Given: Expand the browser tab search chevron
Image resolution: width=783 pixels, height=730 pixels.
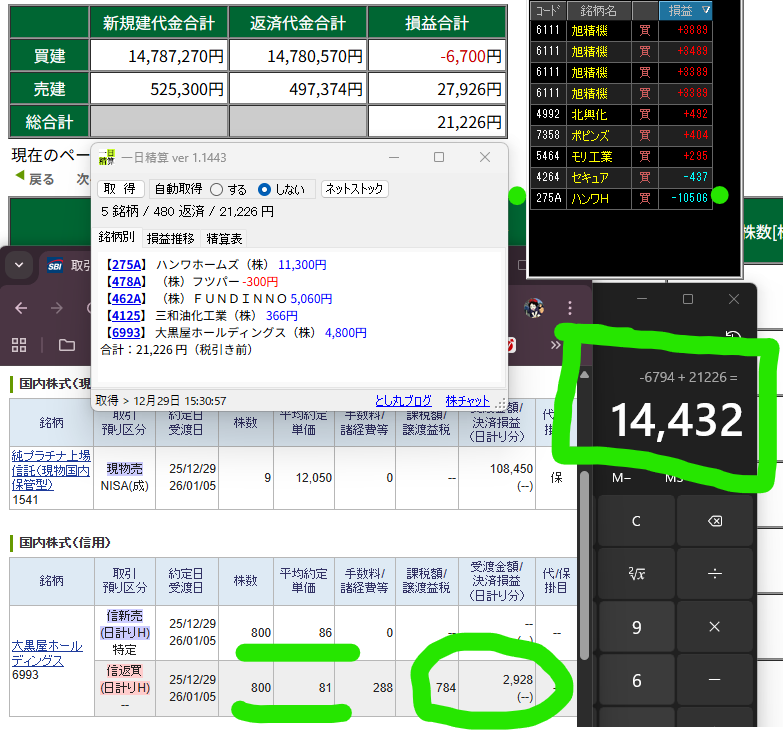Looking at the screenshot, I should [x=17, y=266].
